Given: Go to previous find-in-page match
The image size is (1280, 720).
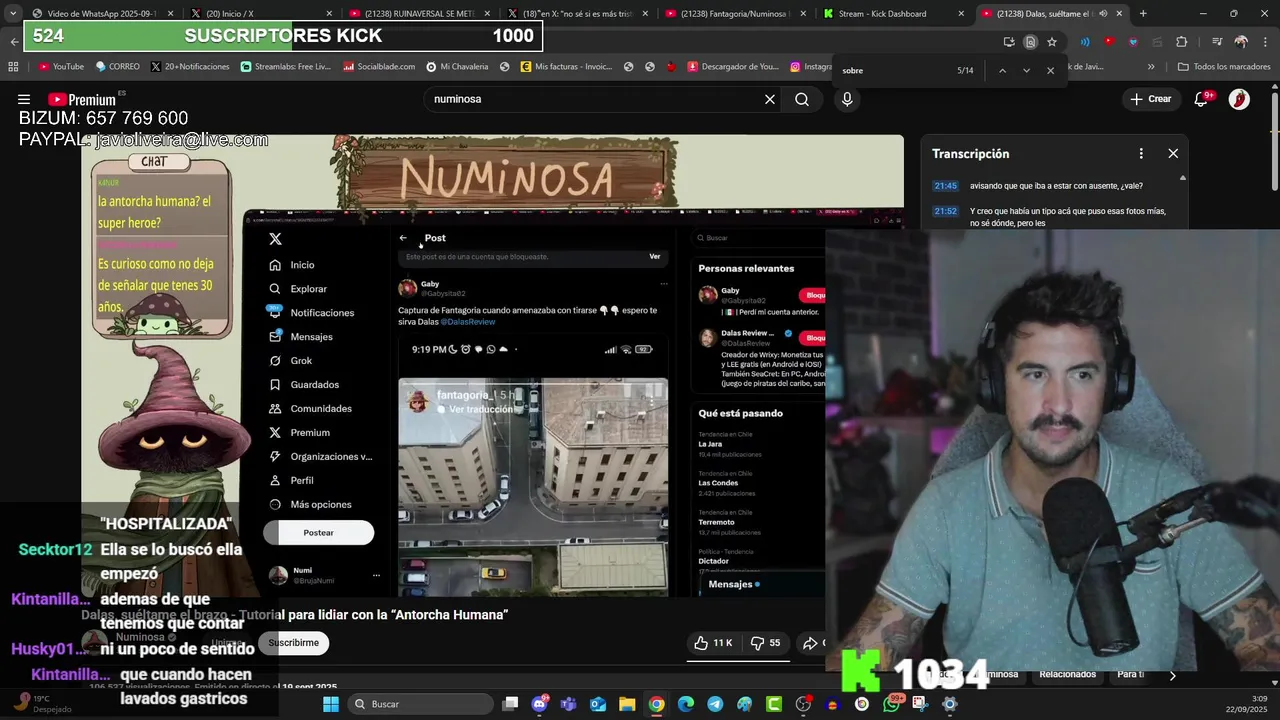Looking at the screenshot, I should (x=1002, y=70).
